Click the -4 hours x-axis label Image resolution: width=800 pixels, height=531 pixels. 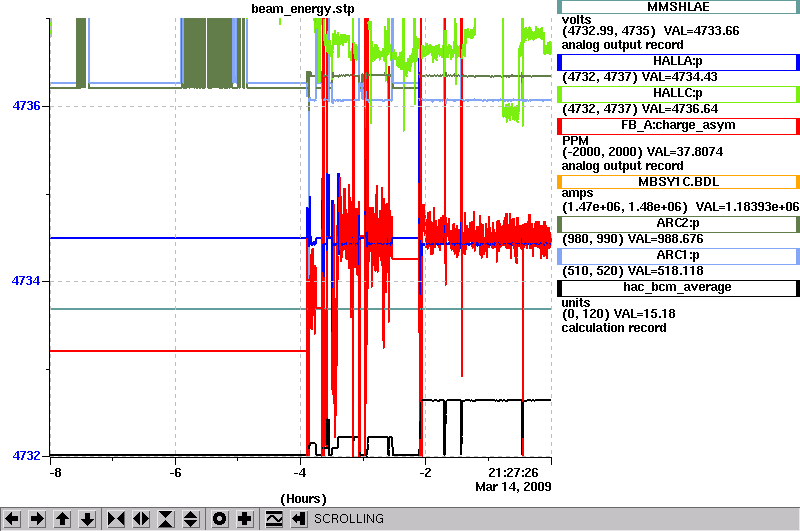(x=299, y=473)
